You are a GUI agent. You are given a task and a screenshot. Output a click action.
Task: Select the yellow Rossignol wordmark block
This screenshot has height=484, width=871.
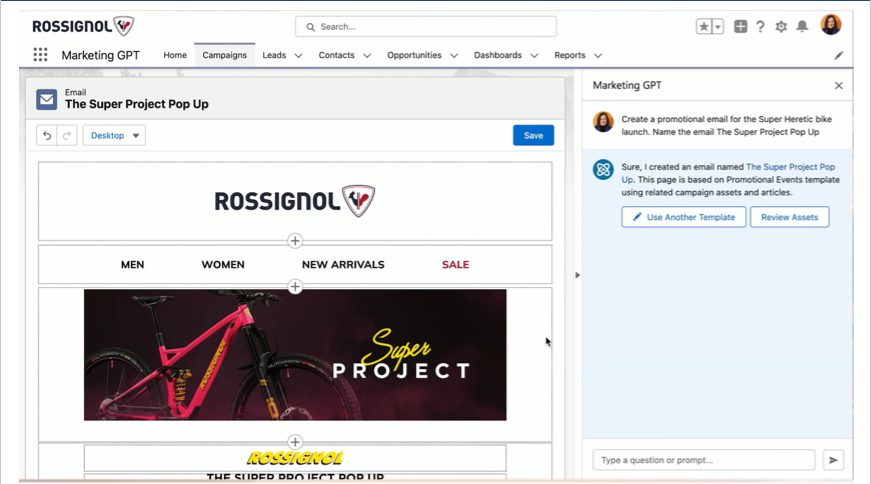[x=295, y=458]
